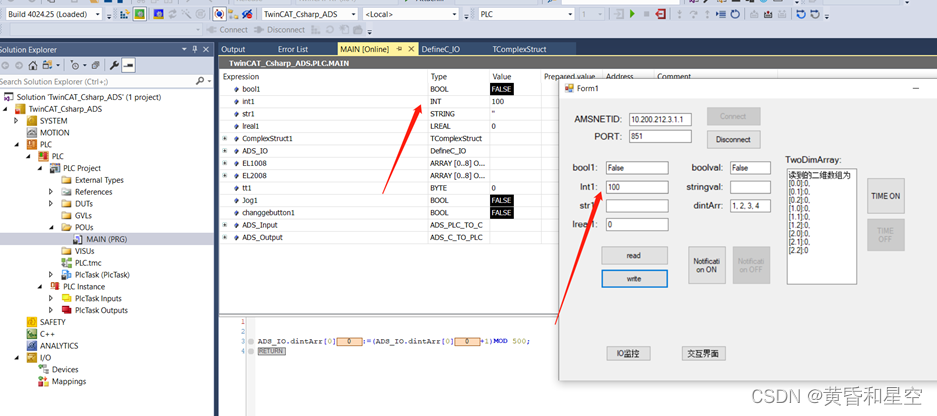This screenshot has height=416, width=937.
Task: Expand the ADS_IO variable row
Action: coord(225,151)
